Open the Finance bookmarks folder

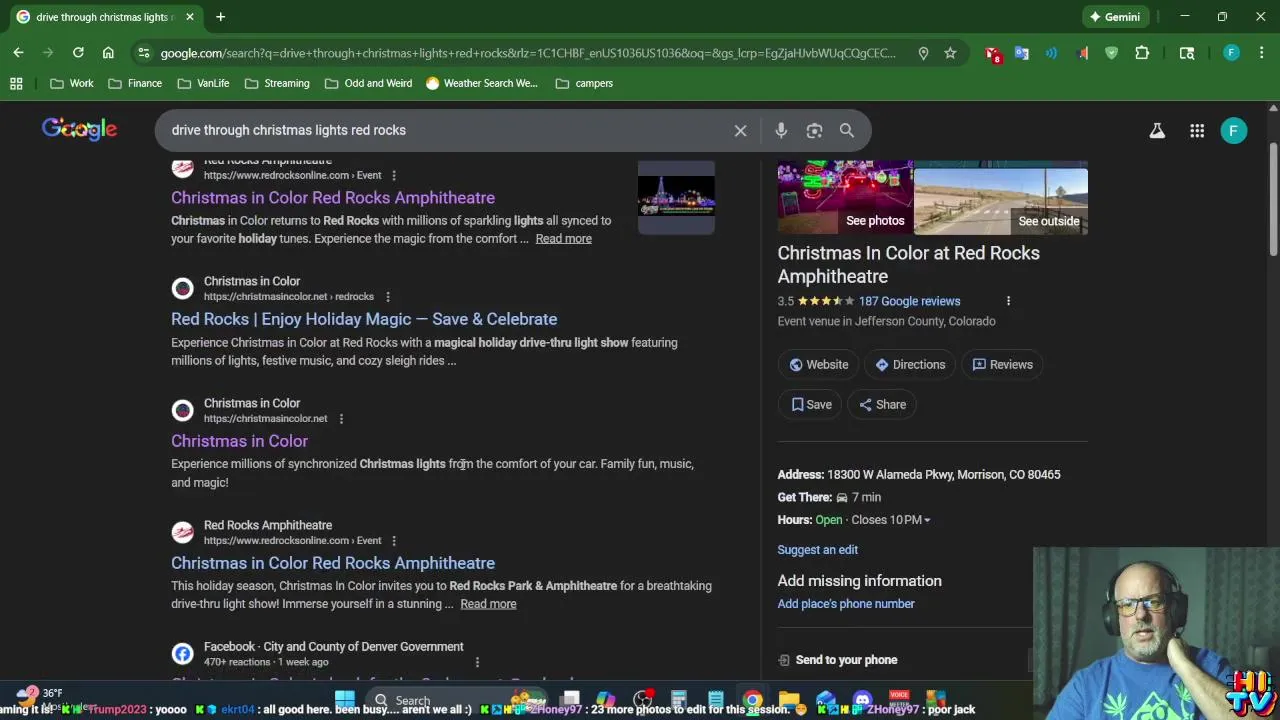(134, 83)
